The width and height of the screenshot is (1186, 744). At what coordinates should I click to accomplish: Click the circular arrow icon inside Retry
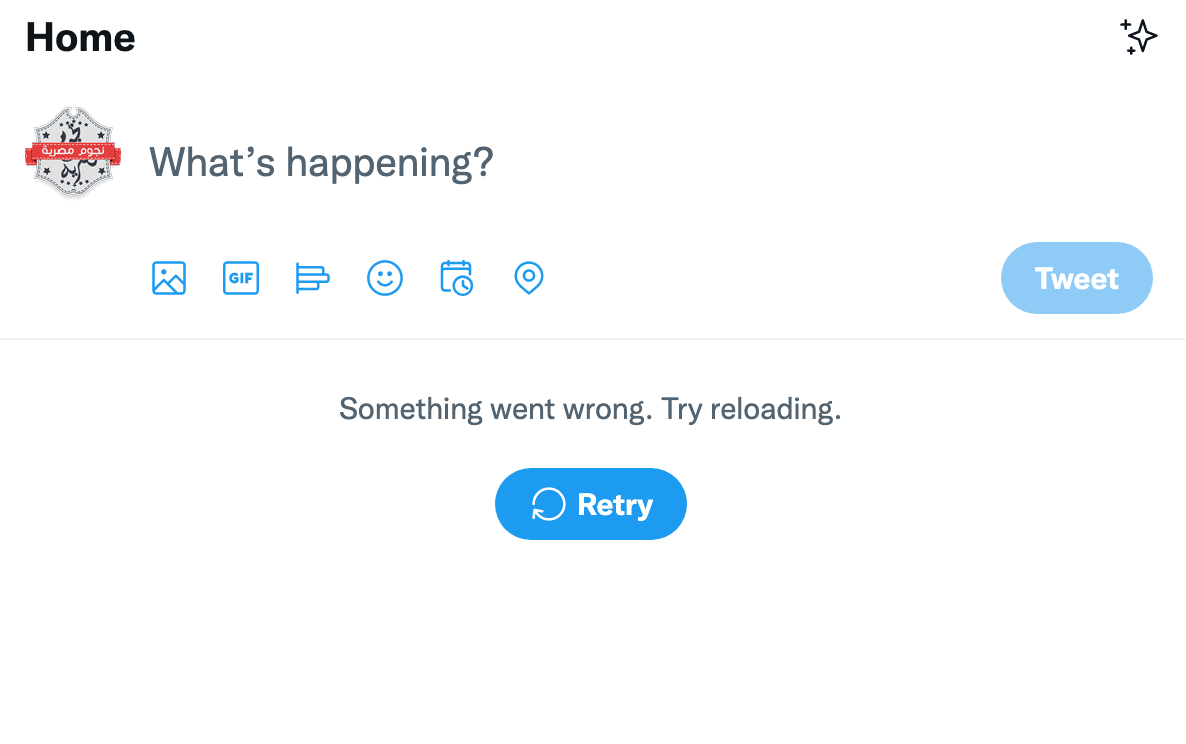[548, 504]
